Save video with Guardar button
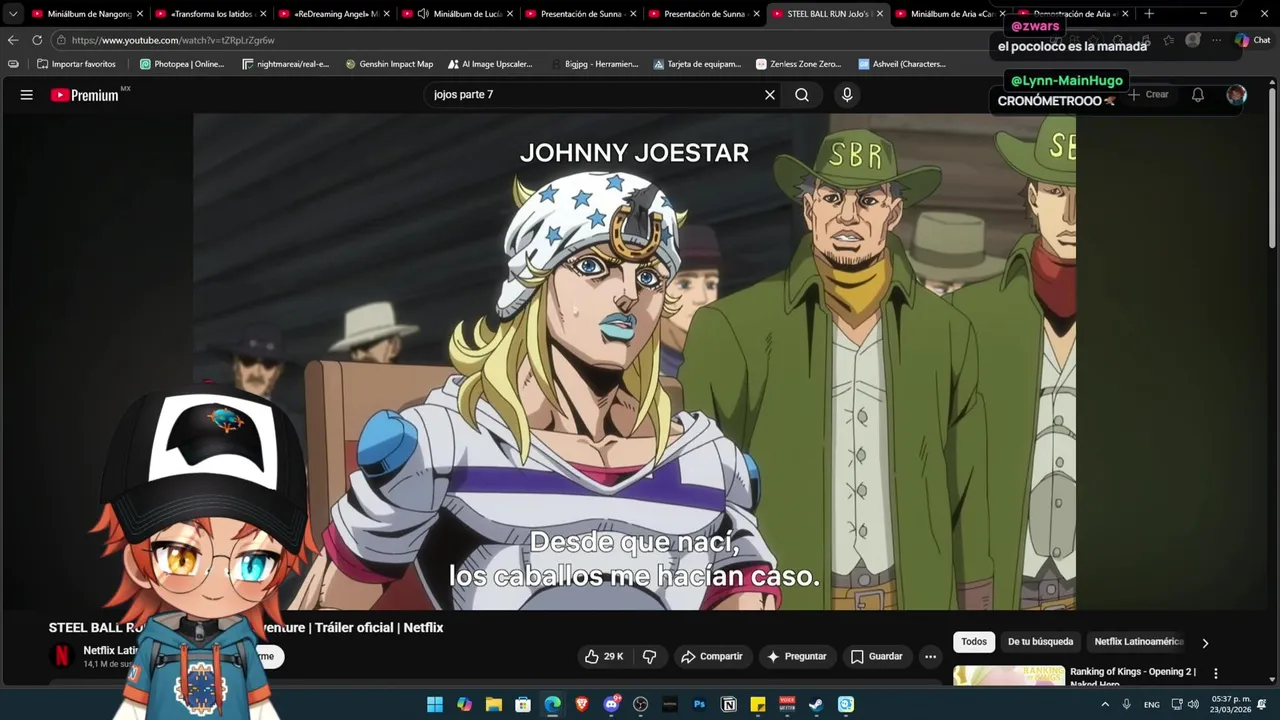The height and width of the screenshot is (720, 1280). 876,656
